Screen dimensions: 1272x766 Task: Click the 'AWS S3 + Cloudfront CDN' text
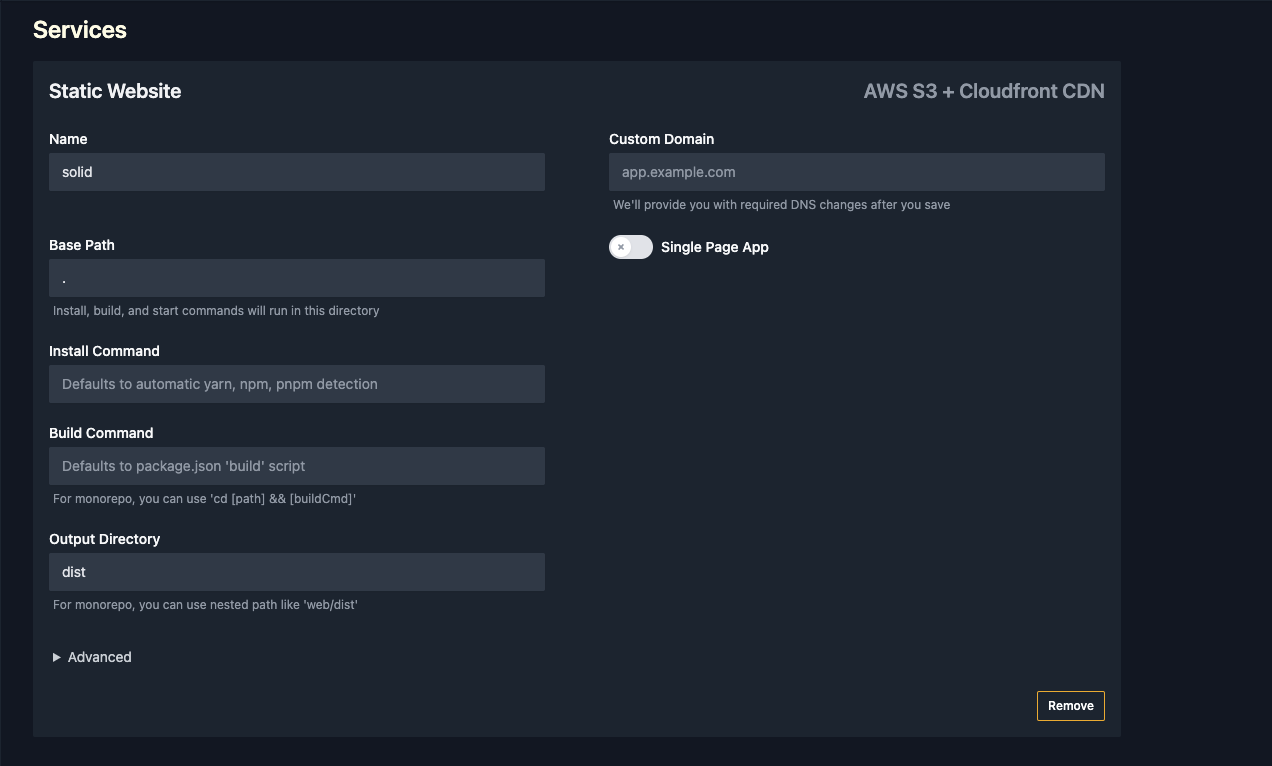tap(983, 91)
